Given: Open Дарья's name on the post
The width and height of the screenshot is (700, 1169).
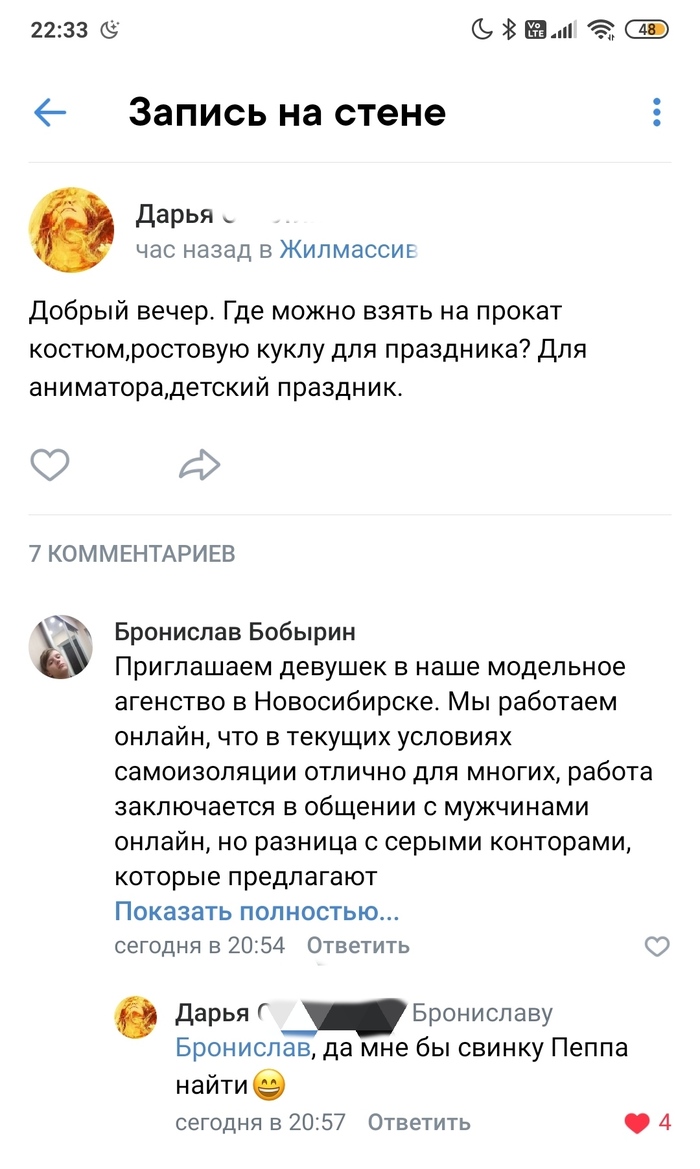Looking at the screenshot, I should point(175,215).
